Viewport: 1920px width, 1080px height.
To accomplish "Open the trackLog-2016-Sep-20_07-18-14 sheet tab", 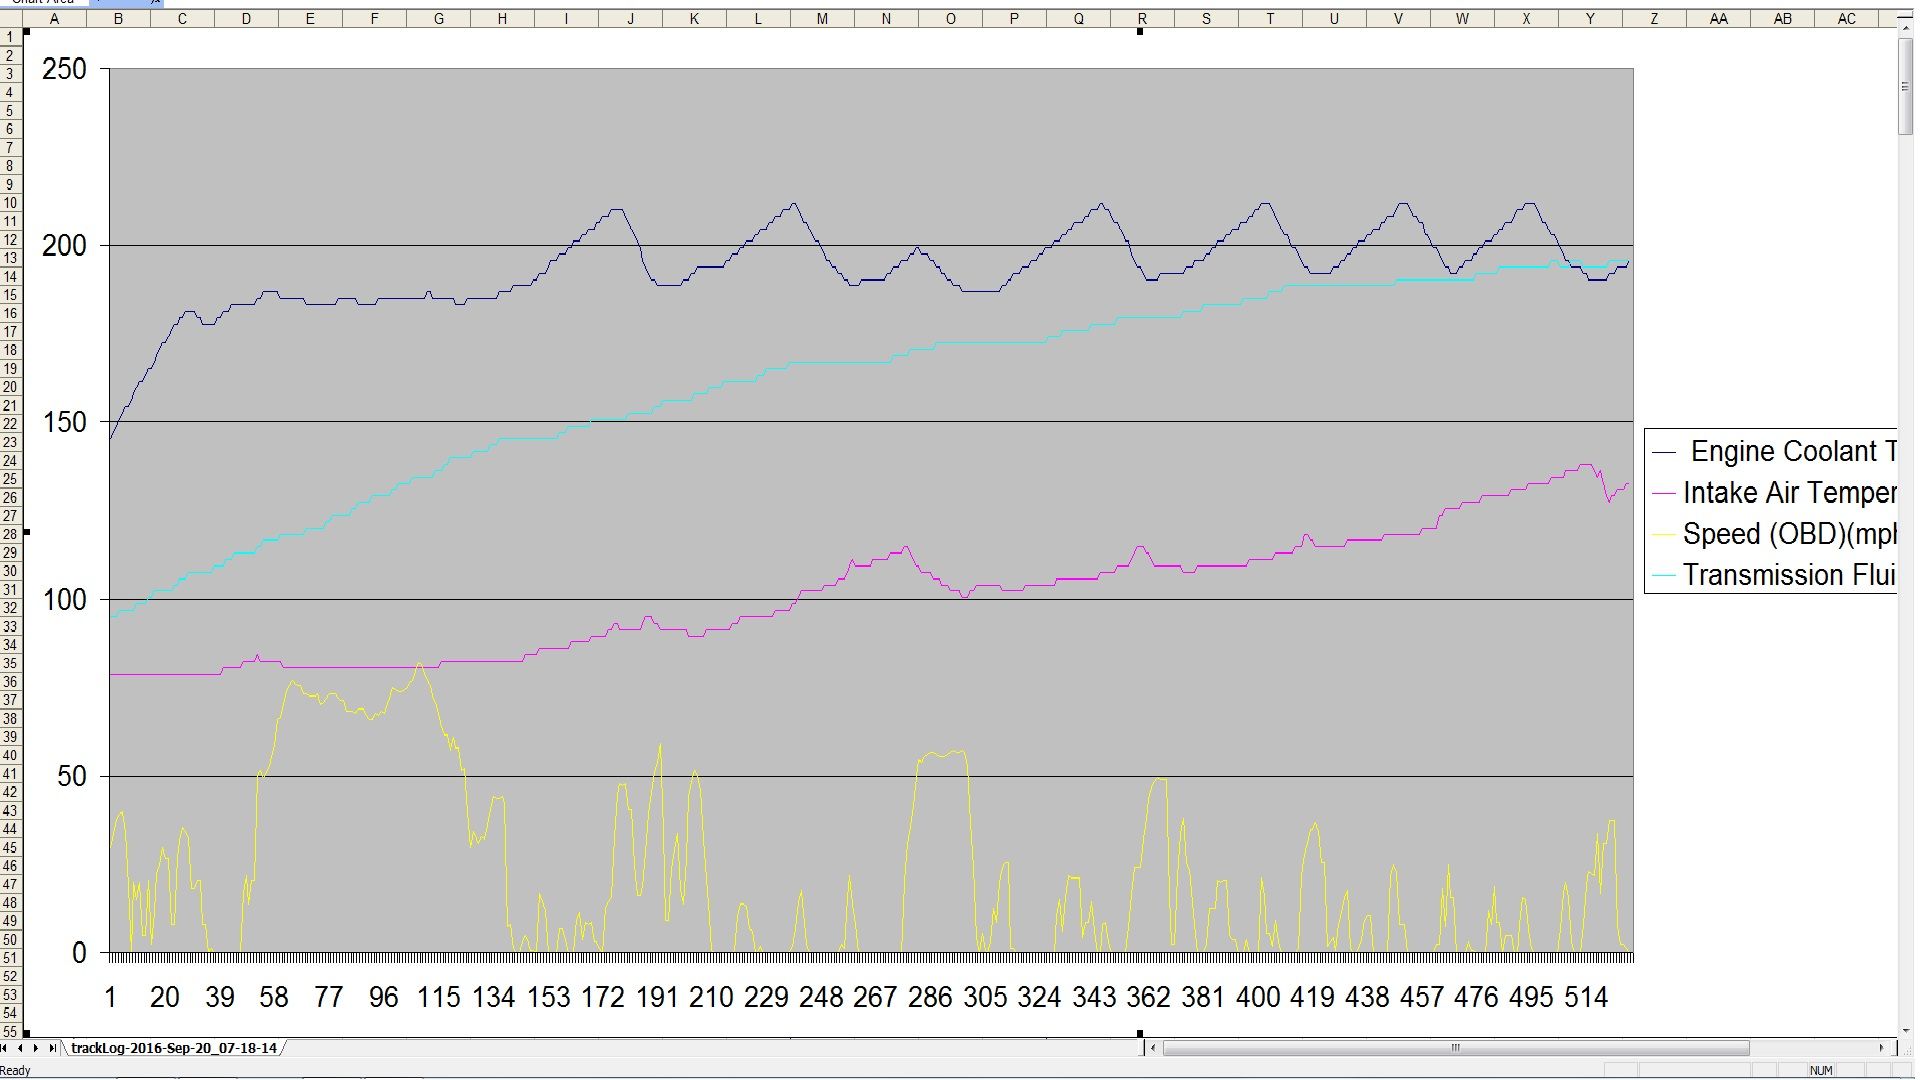I will 174,1048.
